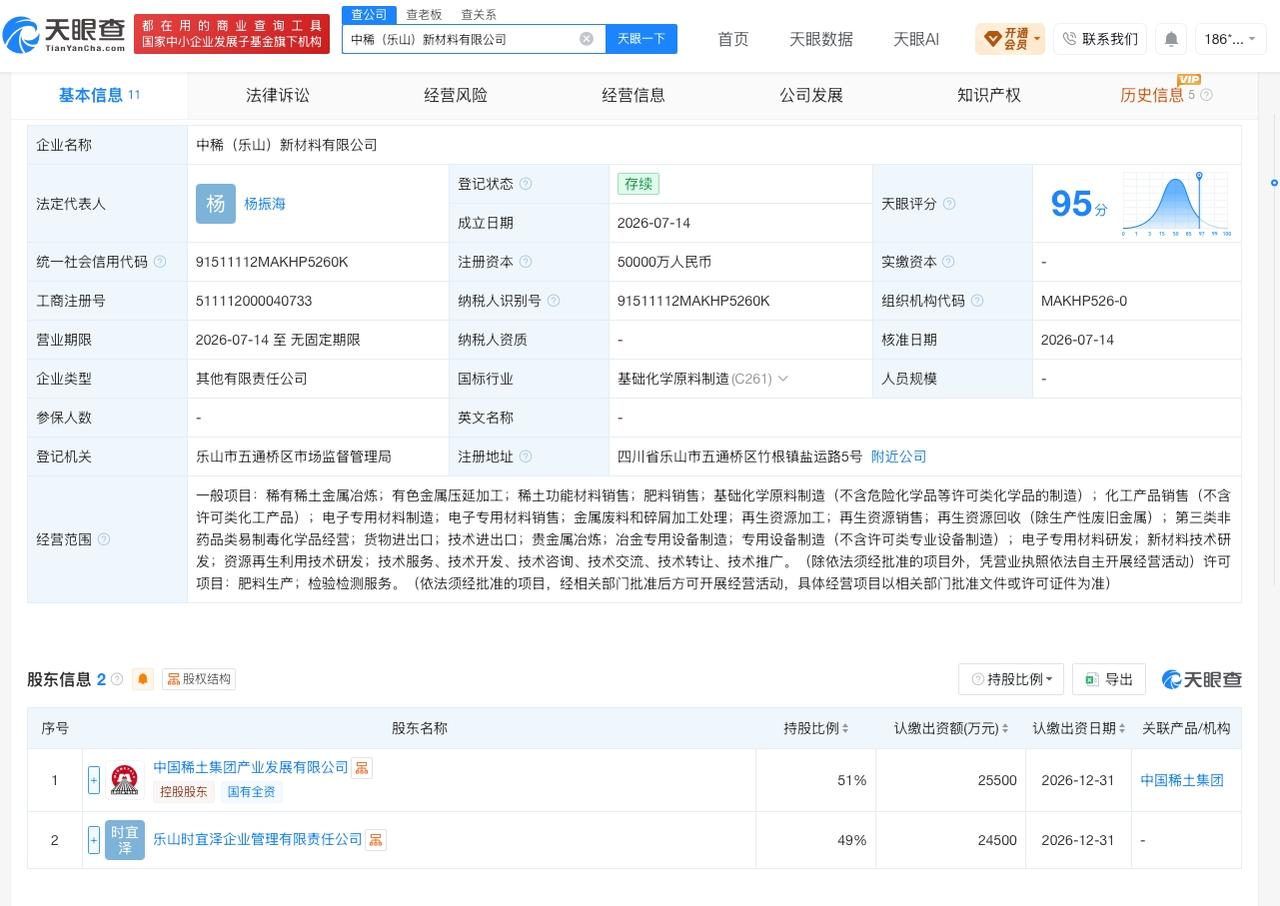Open equity chart icon after 中国稀土集团产业发展有限公司
The width and height of the screenshot is (1280, 906).
click(362, 768)
